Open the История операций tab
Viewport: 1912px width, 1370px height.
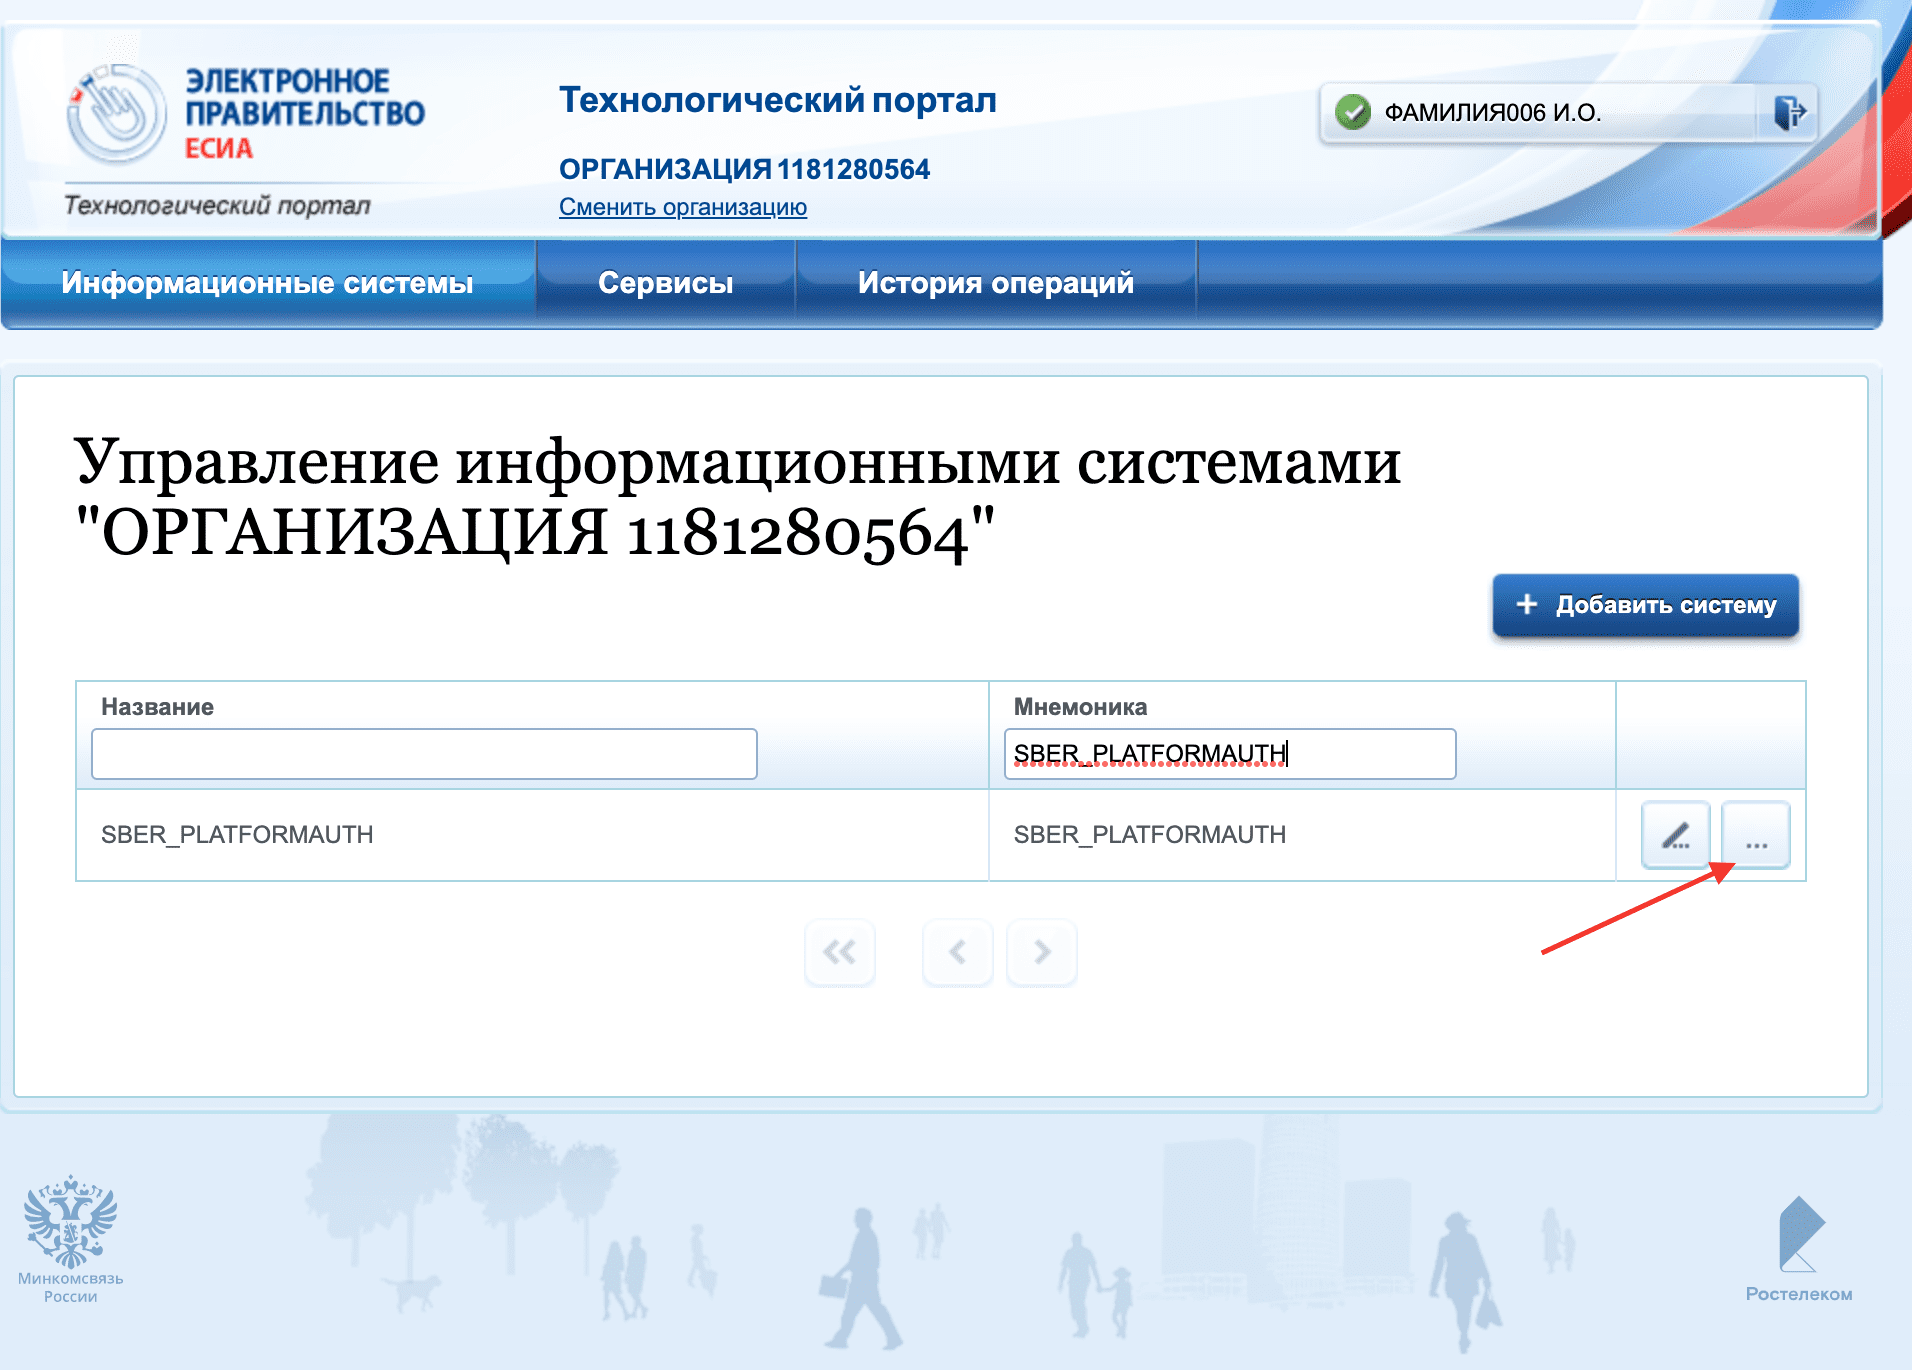click(x=995, y=282)
